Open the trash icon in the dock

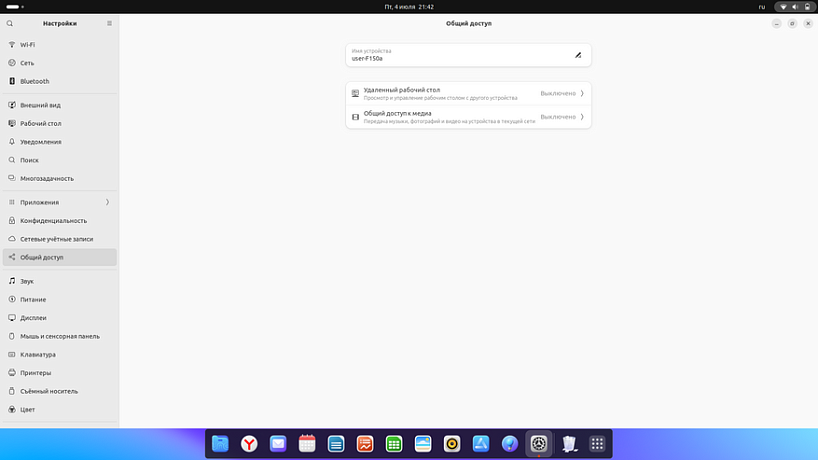[x=568, y=443]
